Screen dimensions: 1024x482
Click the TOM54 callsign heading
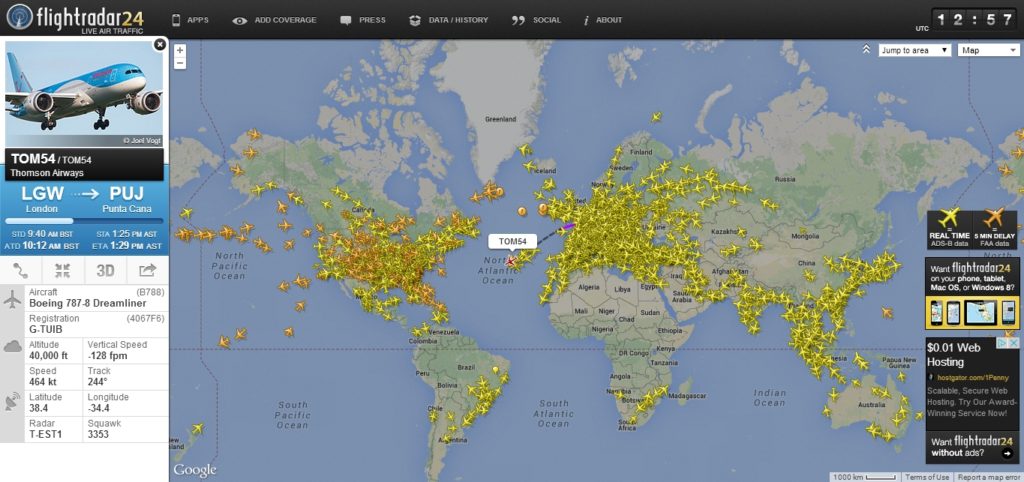[x=33, y=158]
